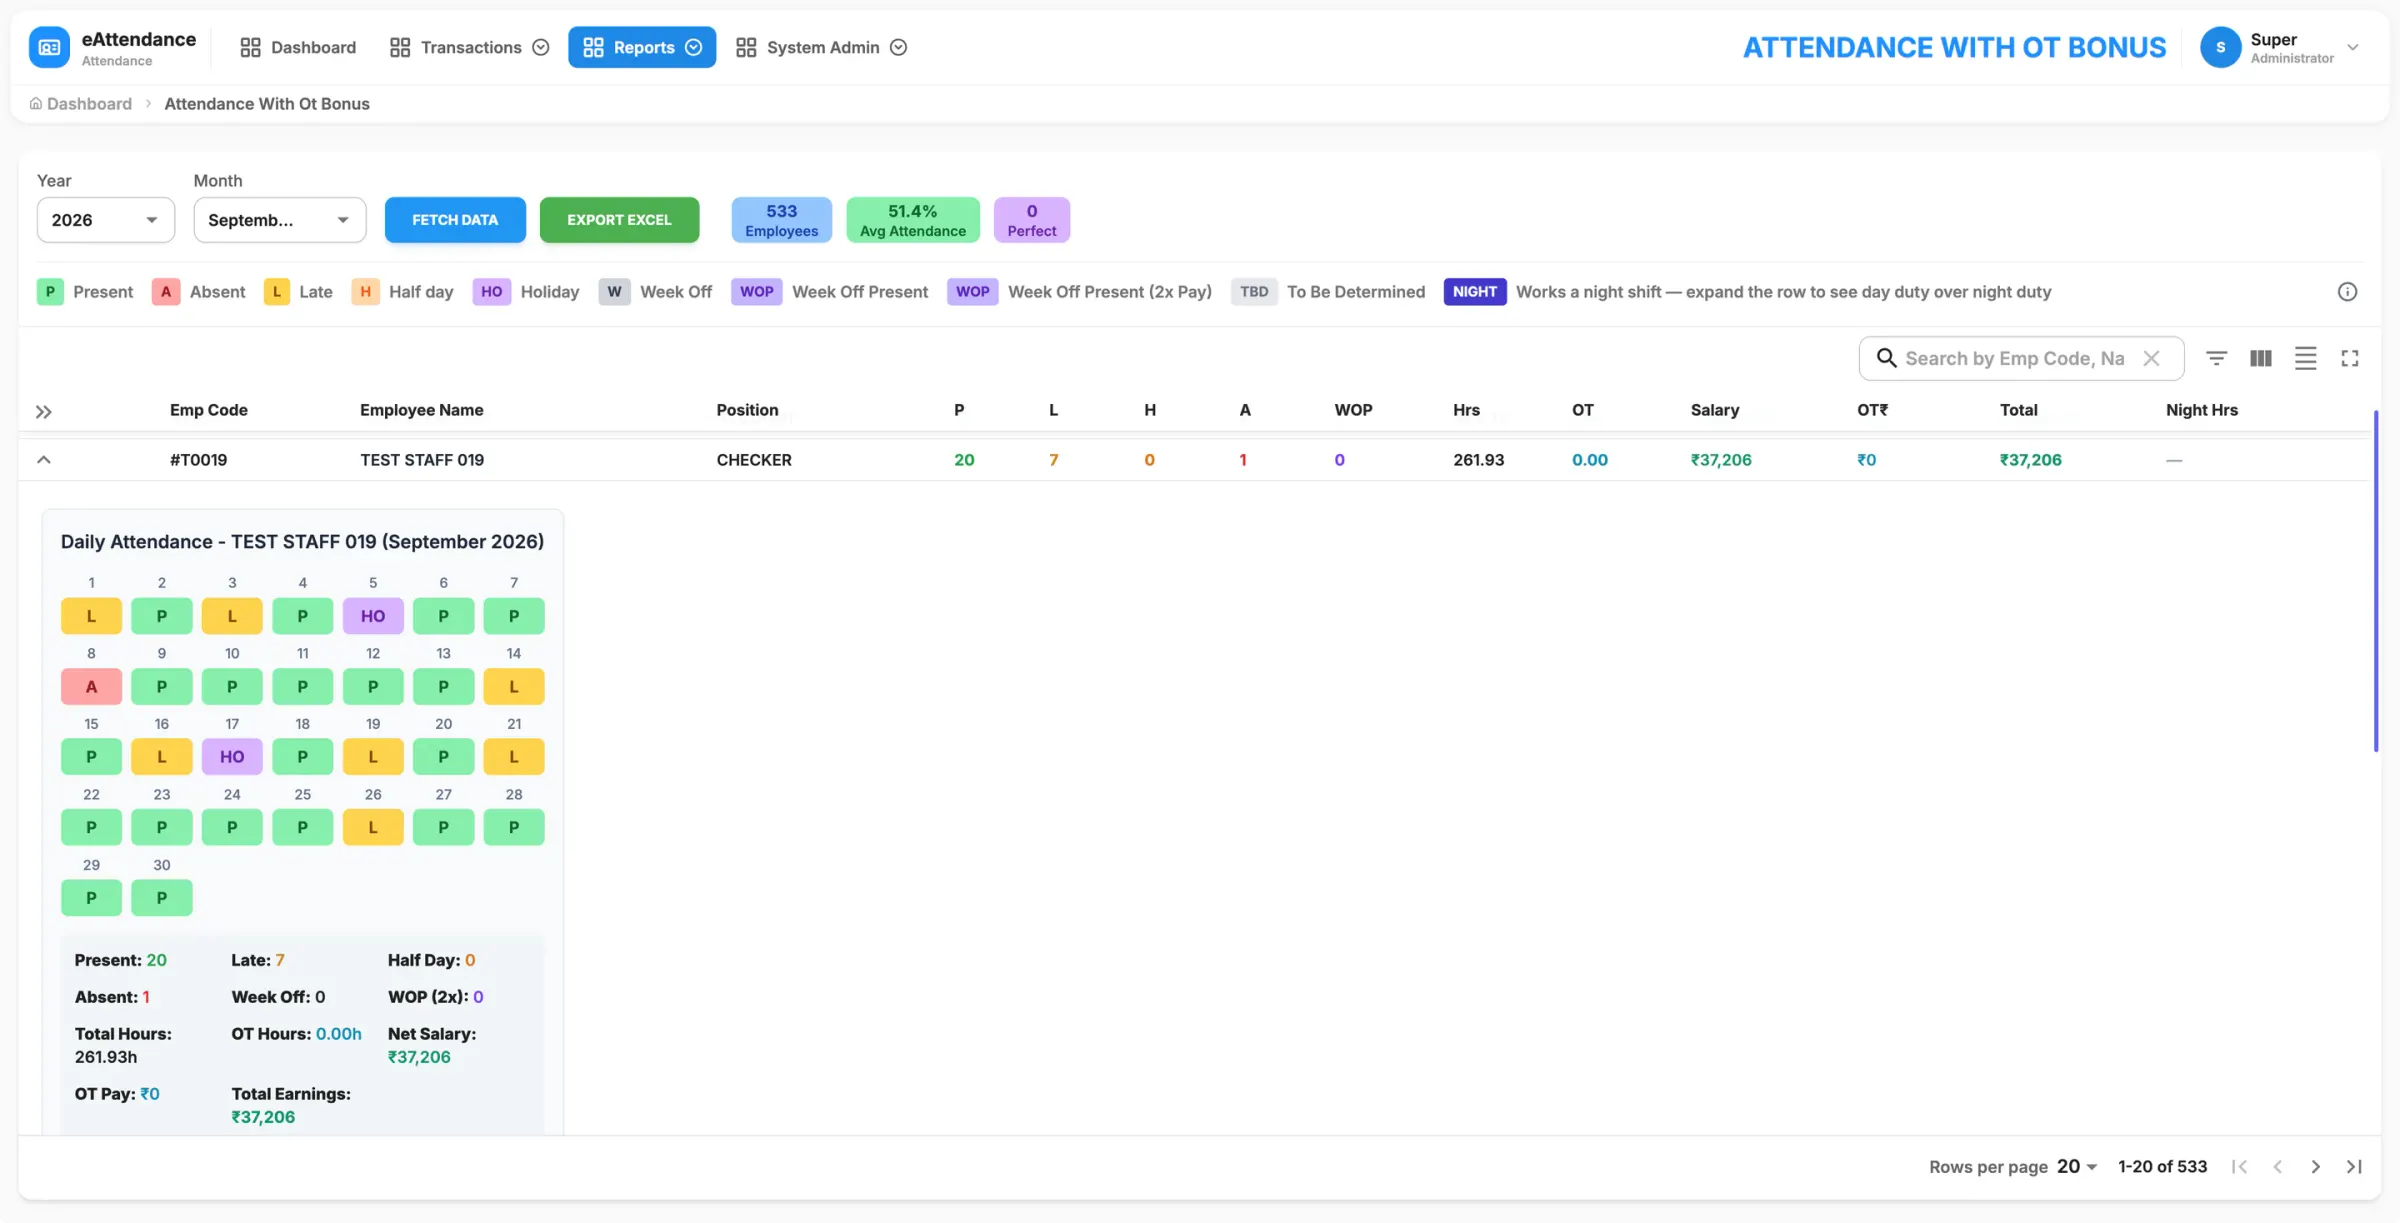The height and width of the screenshot is (1223, 2400).
Task: Click the Dashboard breadcrumb link
Action: point(89,104)
